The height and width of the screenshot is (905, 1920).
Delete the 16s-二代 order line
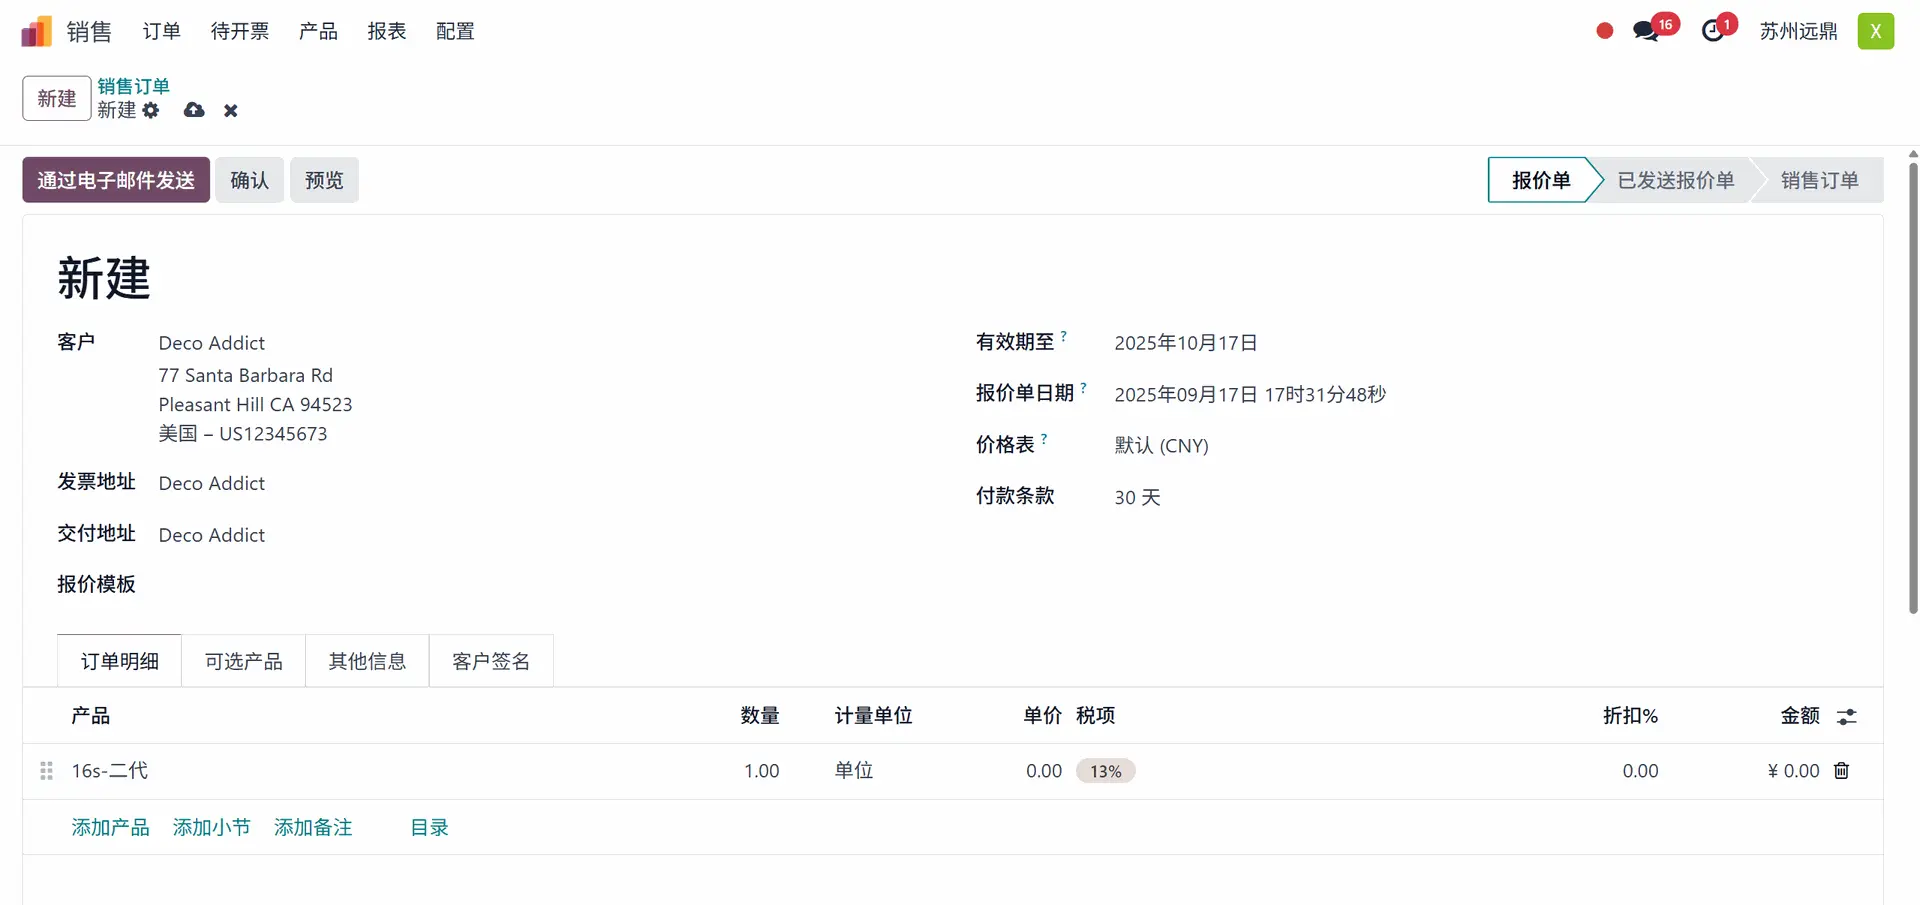[1841, 771]
